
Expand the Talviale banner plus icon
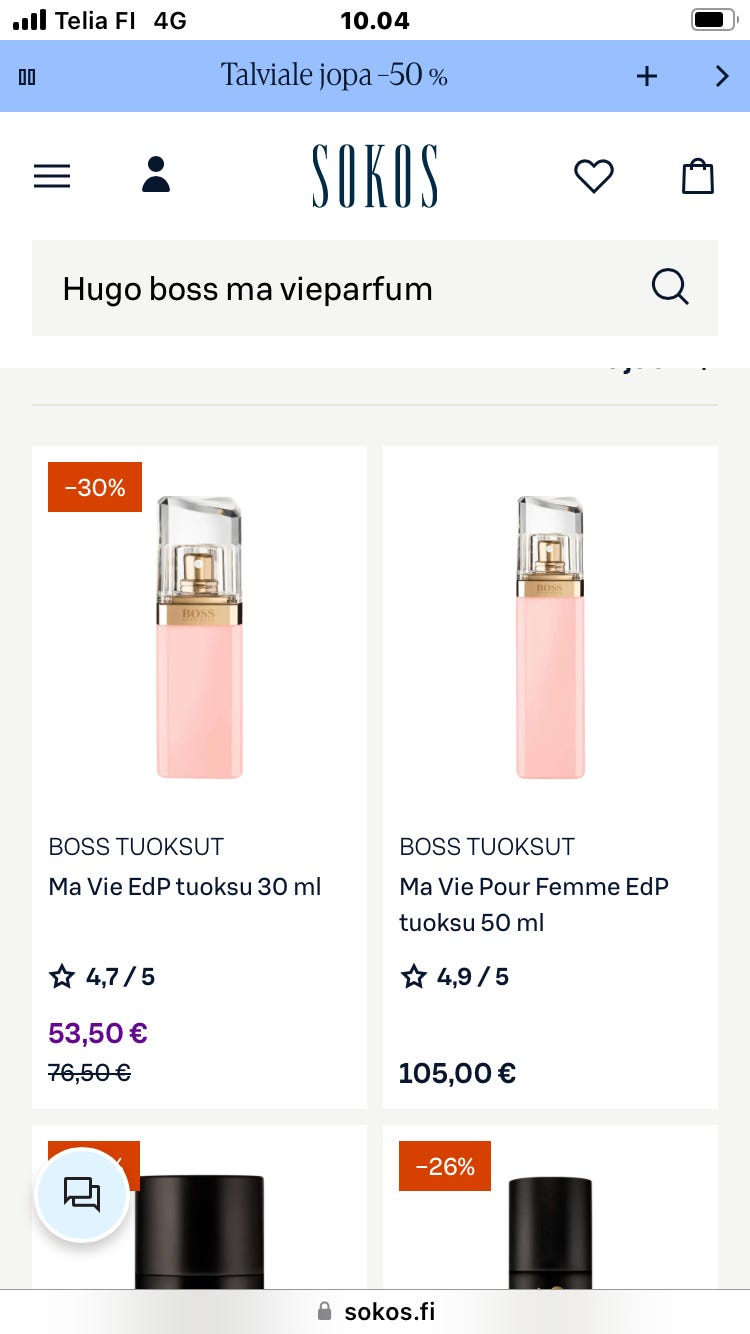click(647, 76)
